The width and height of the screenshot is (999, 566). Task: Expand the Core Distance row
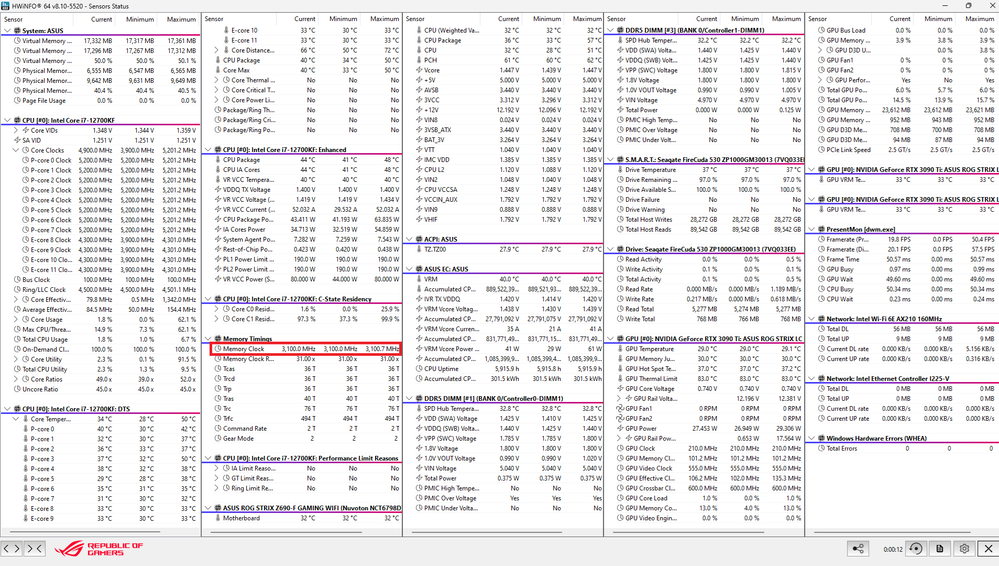(x=217, y=50)
